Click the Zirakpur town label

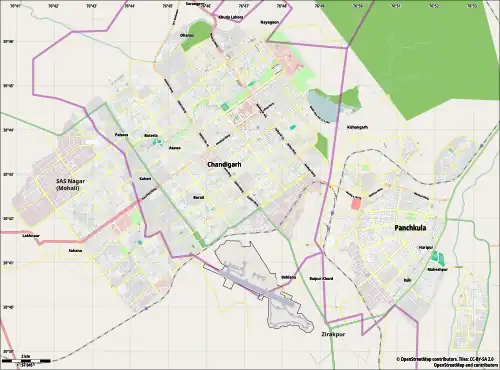pyautogui.click(x=333, y=334)
